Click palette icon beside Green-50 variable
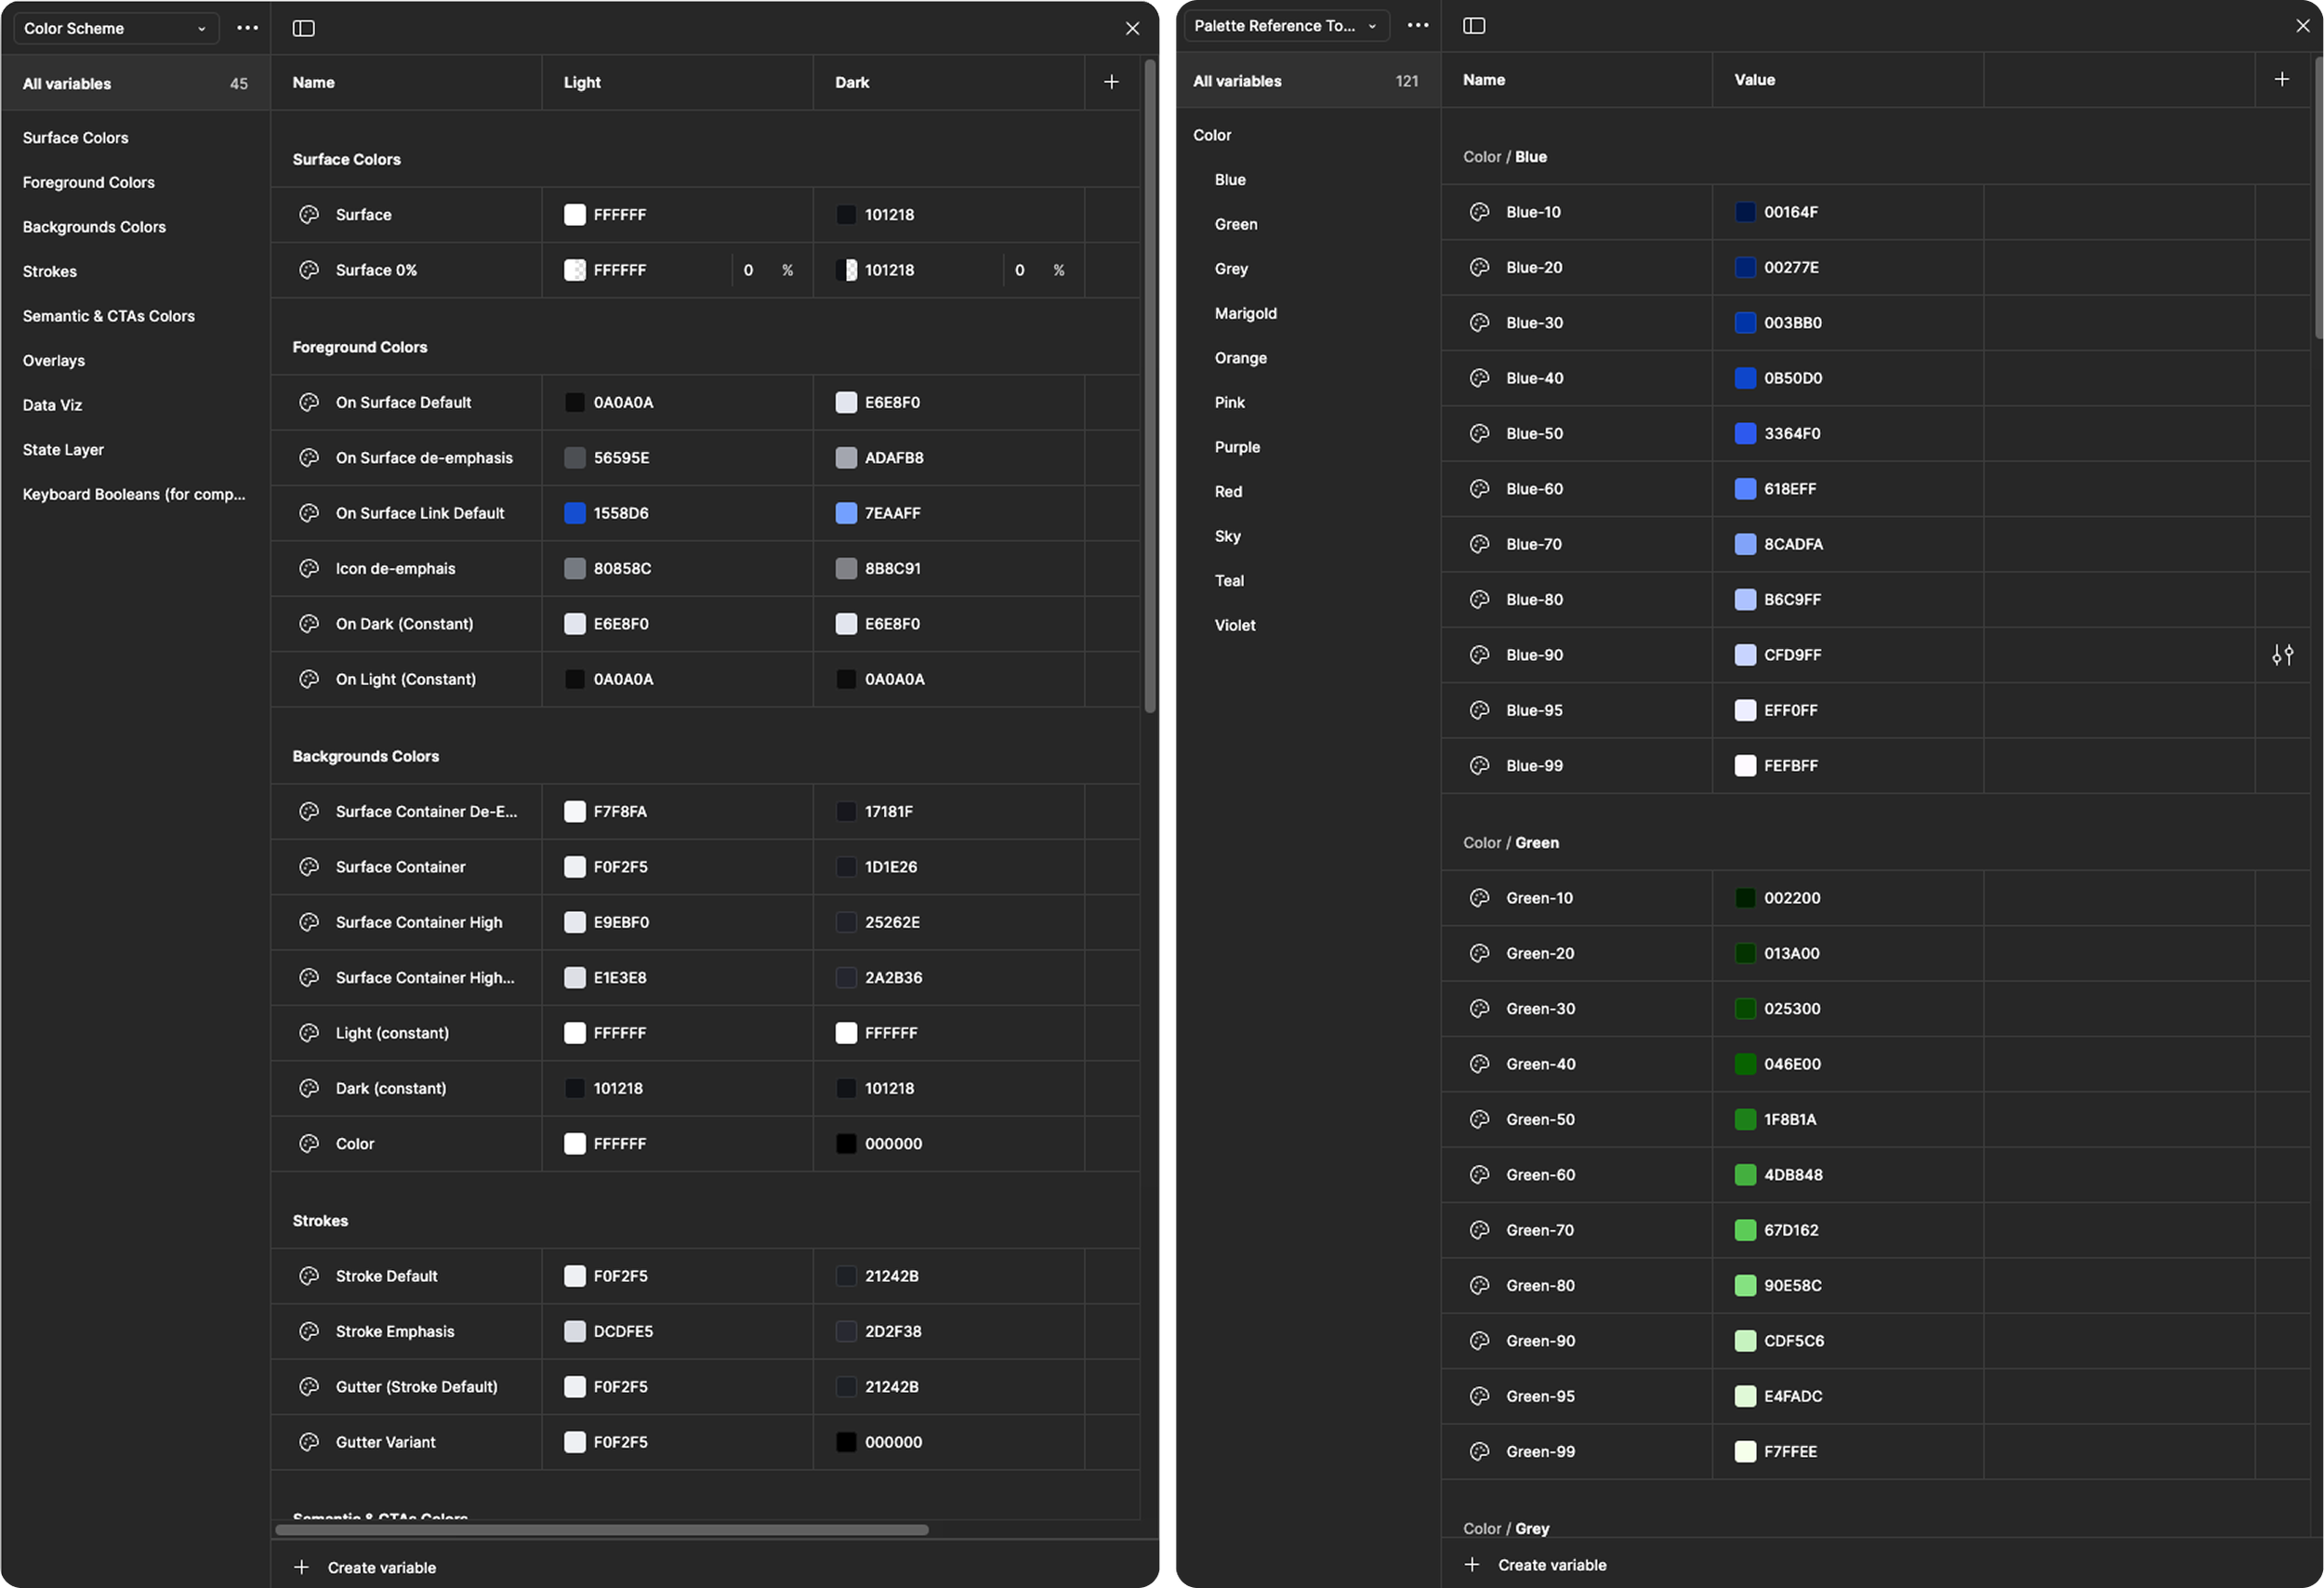The height and width of the screenshot is (1588, 2324). (x=1479, y=1119)
